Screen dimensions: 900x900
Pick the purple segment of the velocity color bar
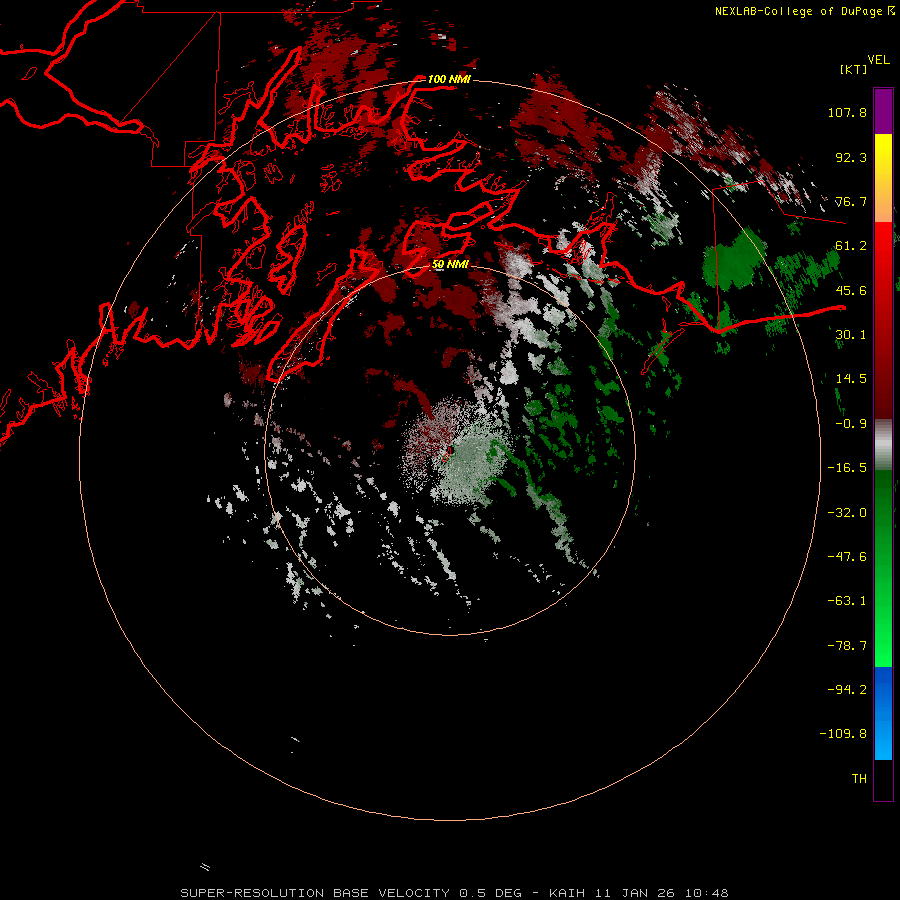(x=883, y=111)
